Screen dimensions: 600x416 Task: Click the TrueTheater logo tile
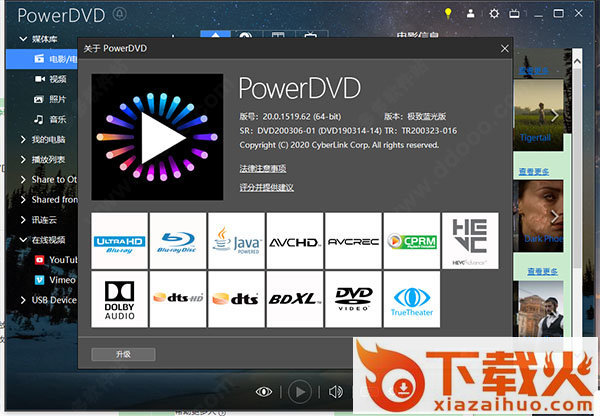[412, 299]
